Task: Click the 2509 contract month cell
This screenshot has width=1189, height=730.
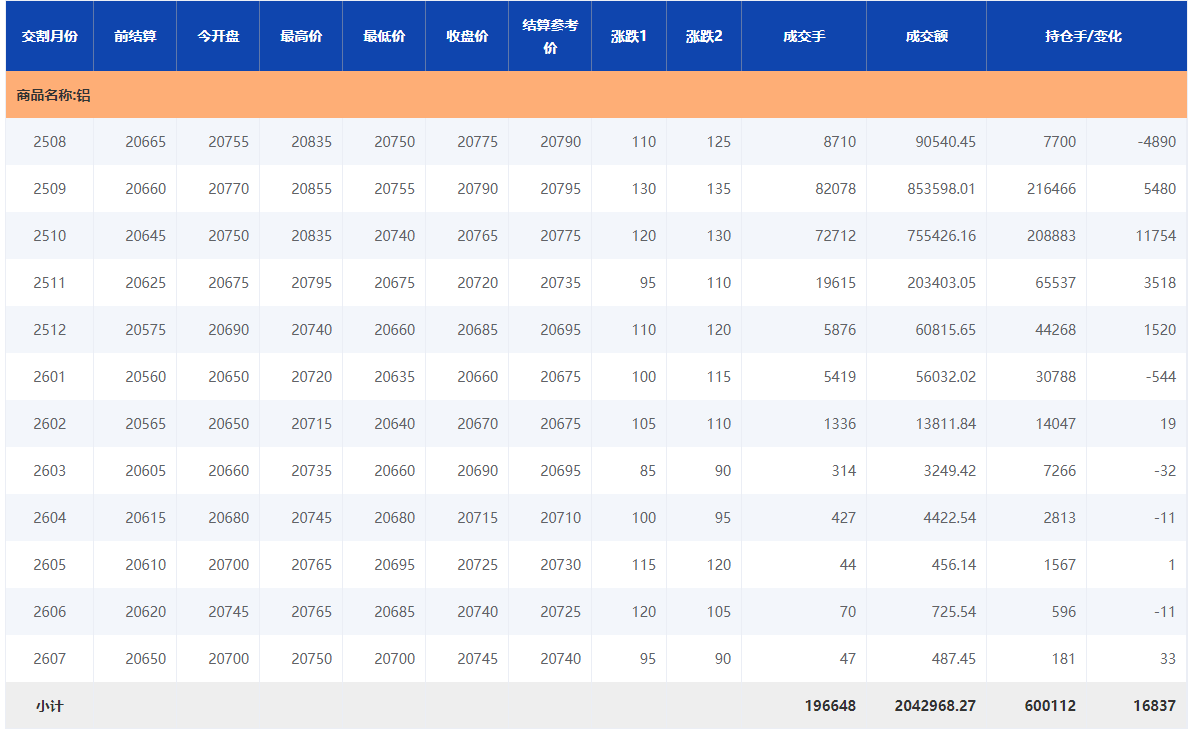Action: coord(49,189)
